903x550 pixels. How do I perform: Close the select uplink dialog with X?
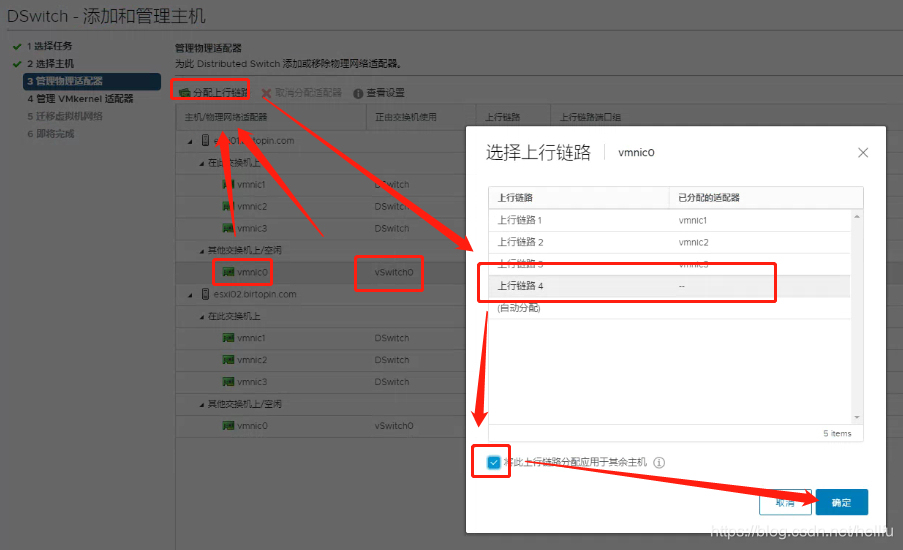pyautogui.click(x=863, y=153)
